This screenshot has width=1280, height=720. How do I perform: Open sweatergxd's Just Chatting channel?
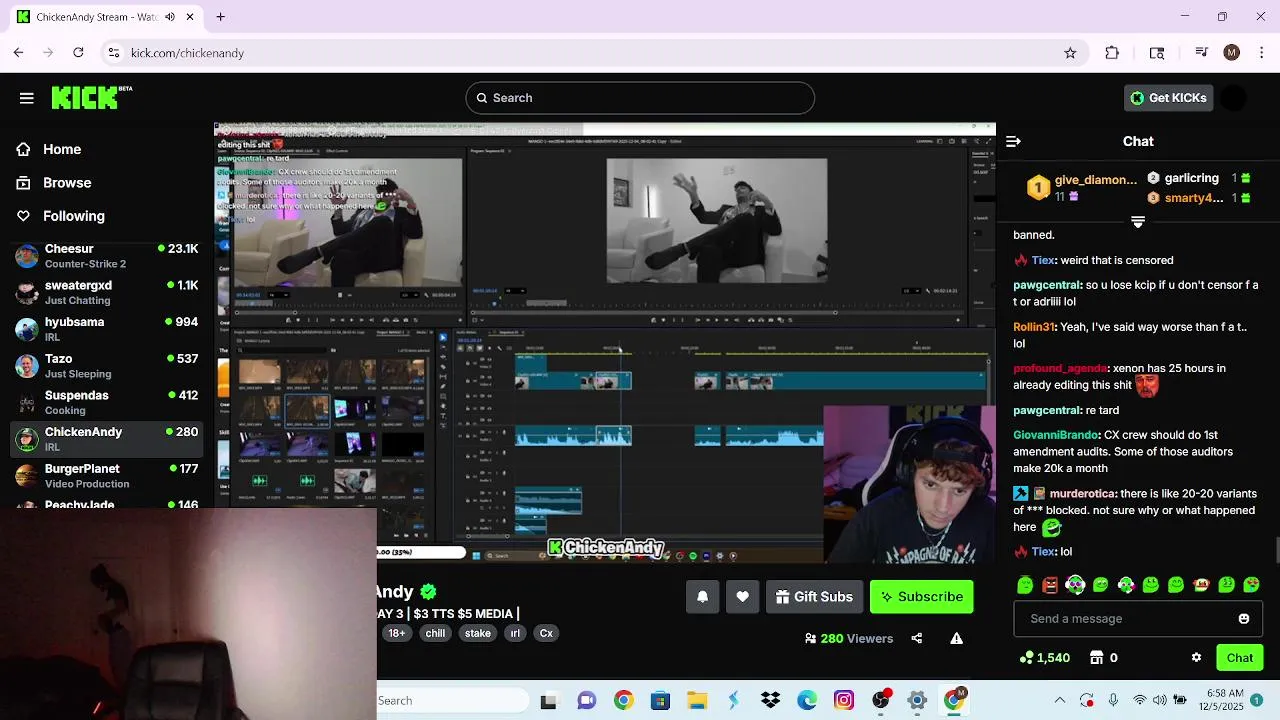(107, 292)
